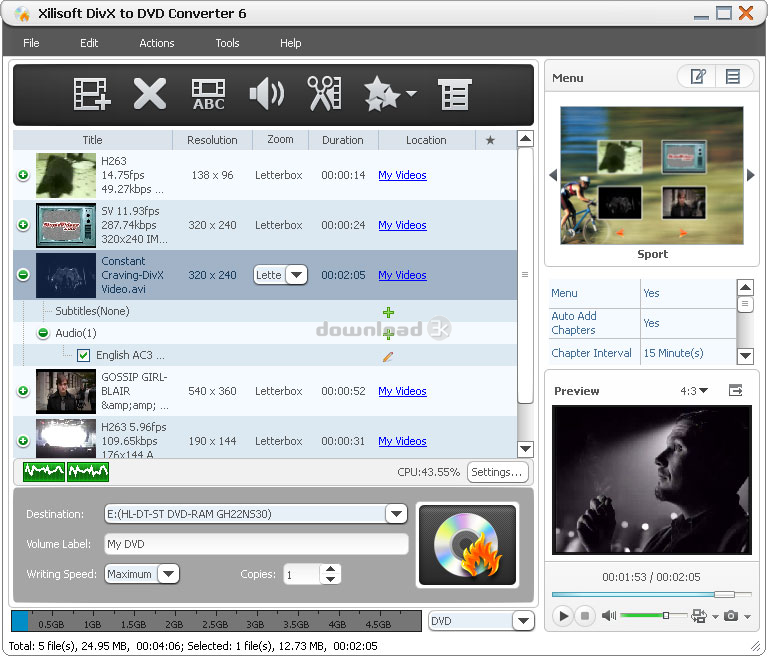Open My Videos link for 00:00:31 row
Image resolution: width=768 pixels, height=656 pixels.
coord(402,441)
